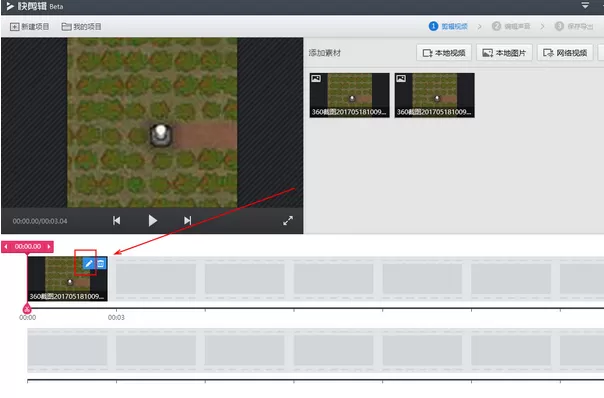Select first material thumbnail in library
Image resolution: width=604 pixels, height=398 pixels.
click(x=349, y=95)
